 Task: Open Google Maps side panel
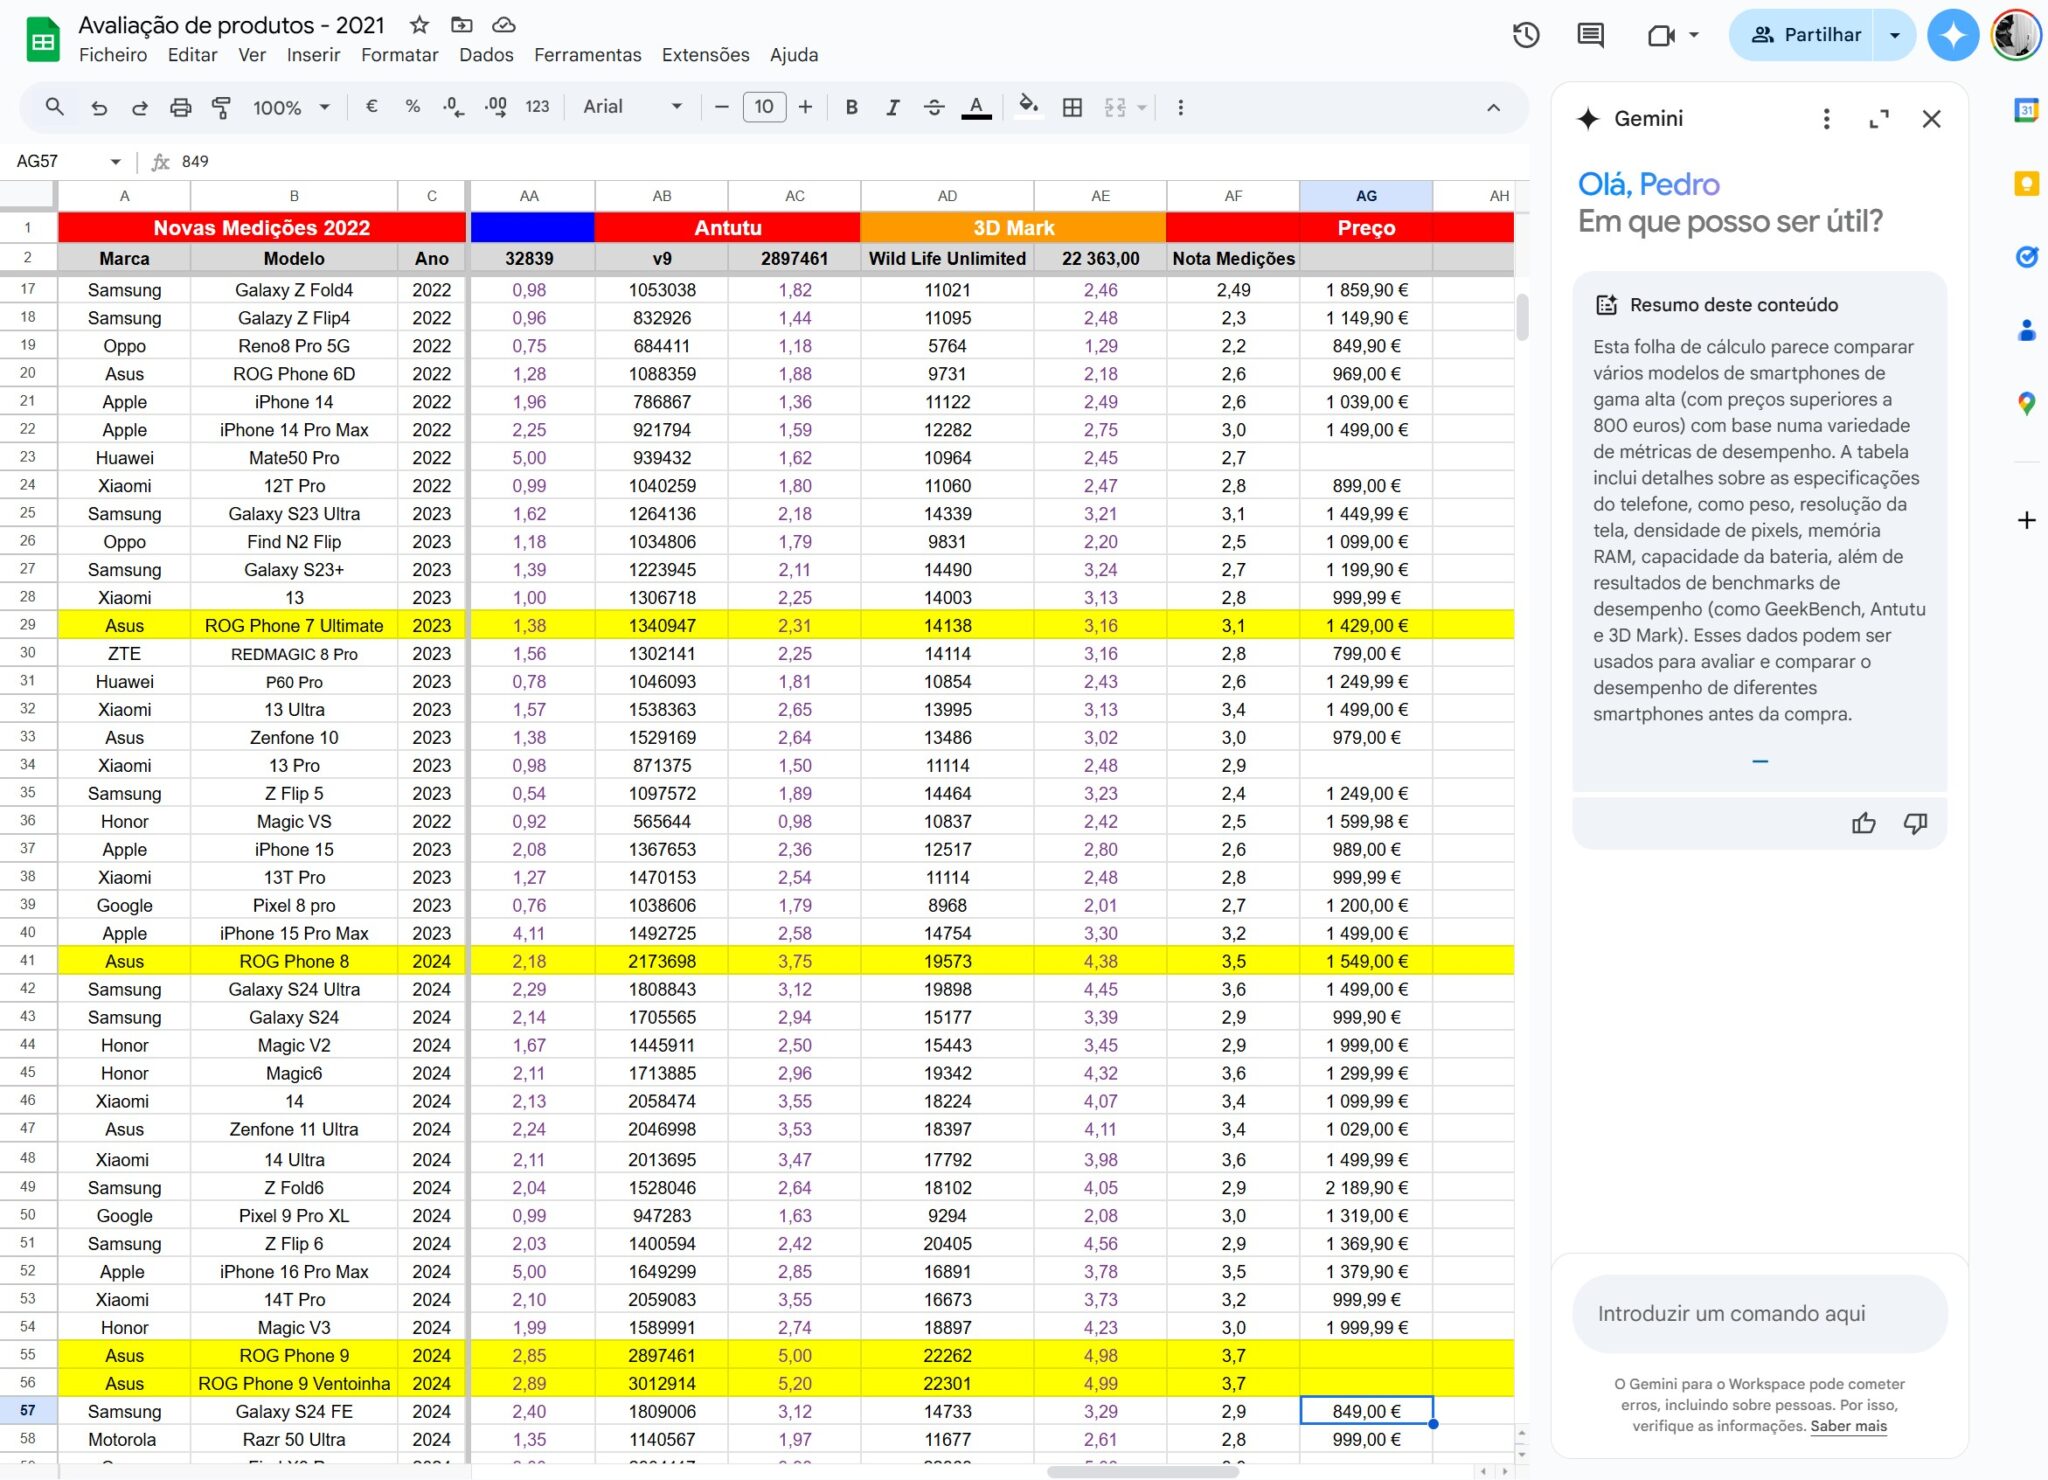tap(2026, 404)
